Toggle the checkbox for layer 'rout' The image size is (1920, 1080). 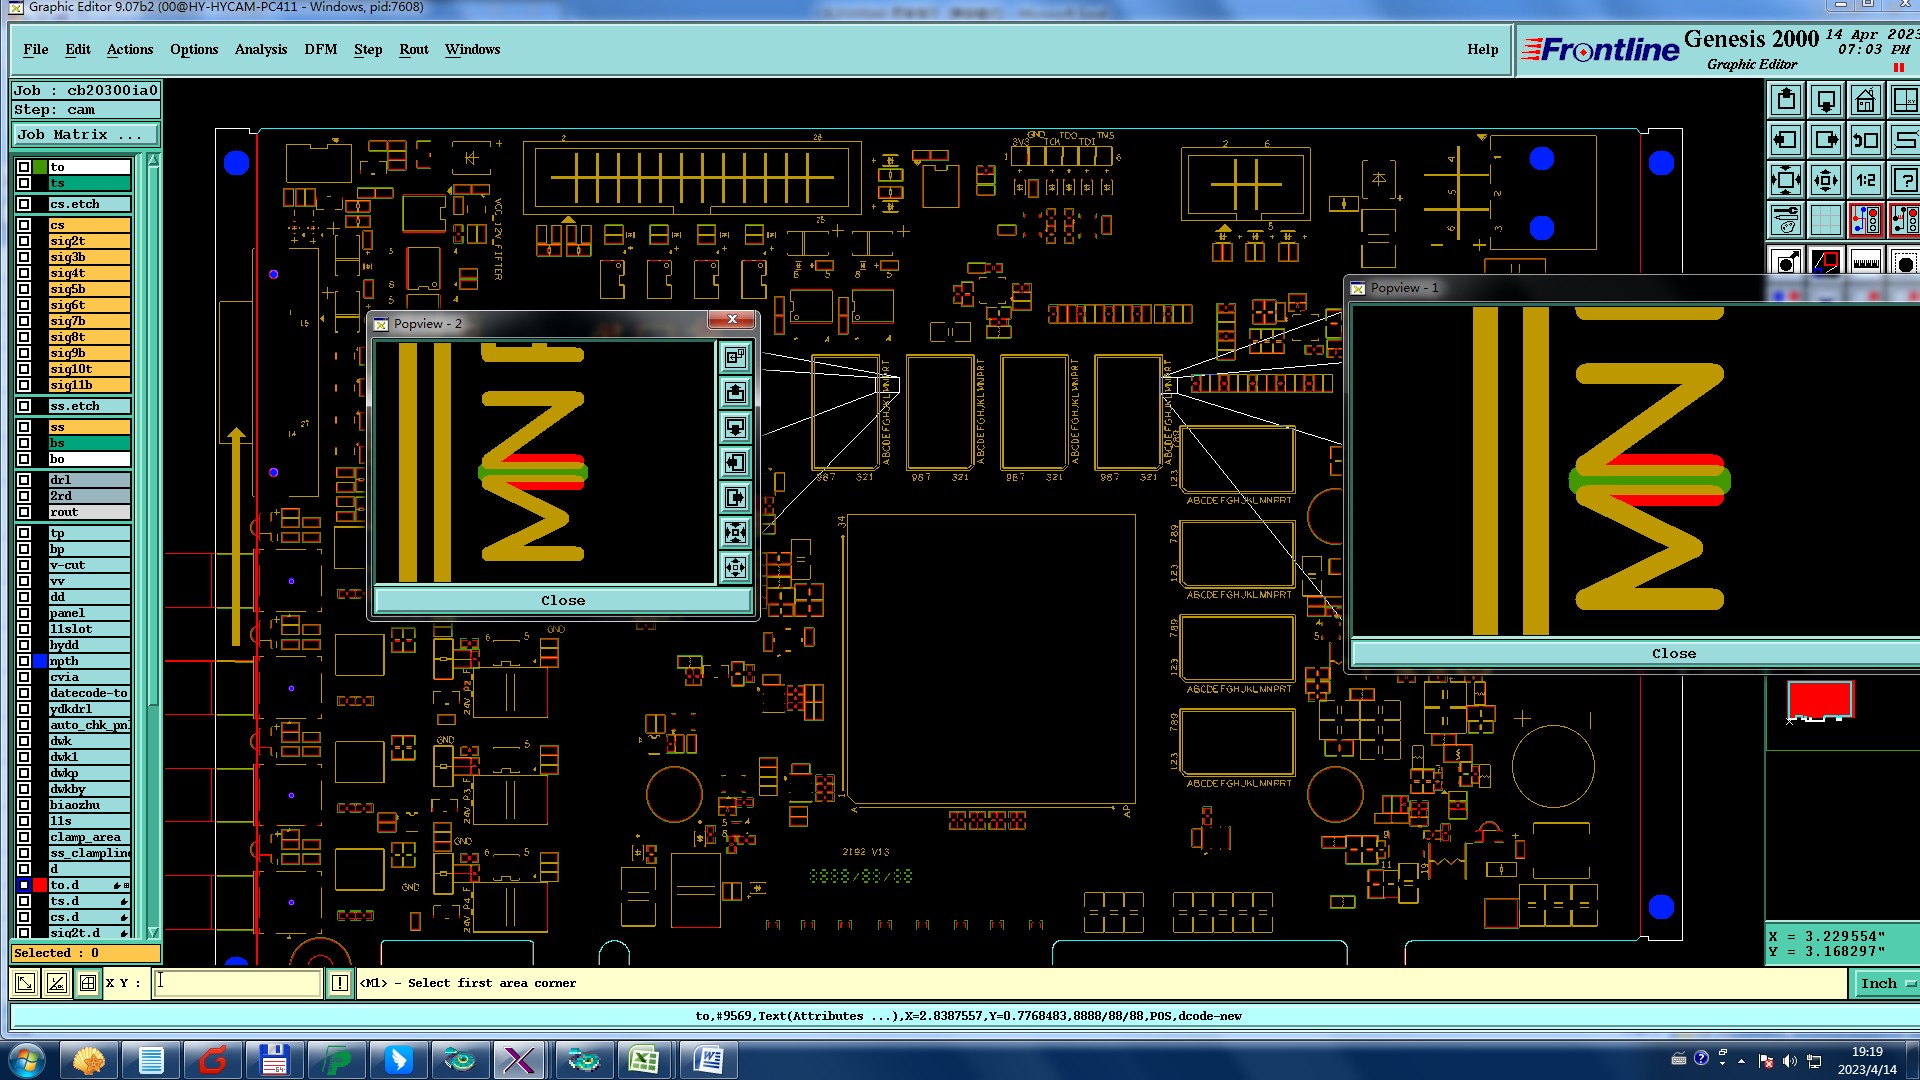[x=24, y=512]
